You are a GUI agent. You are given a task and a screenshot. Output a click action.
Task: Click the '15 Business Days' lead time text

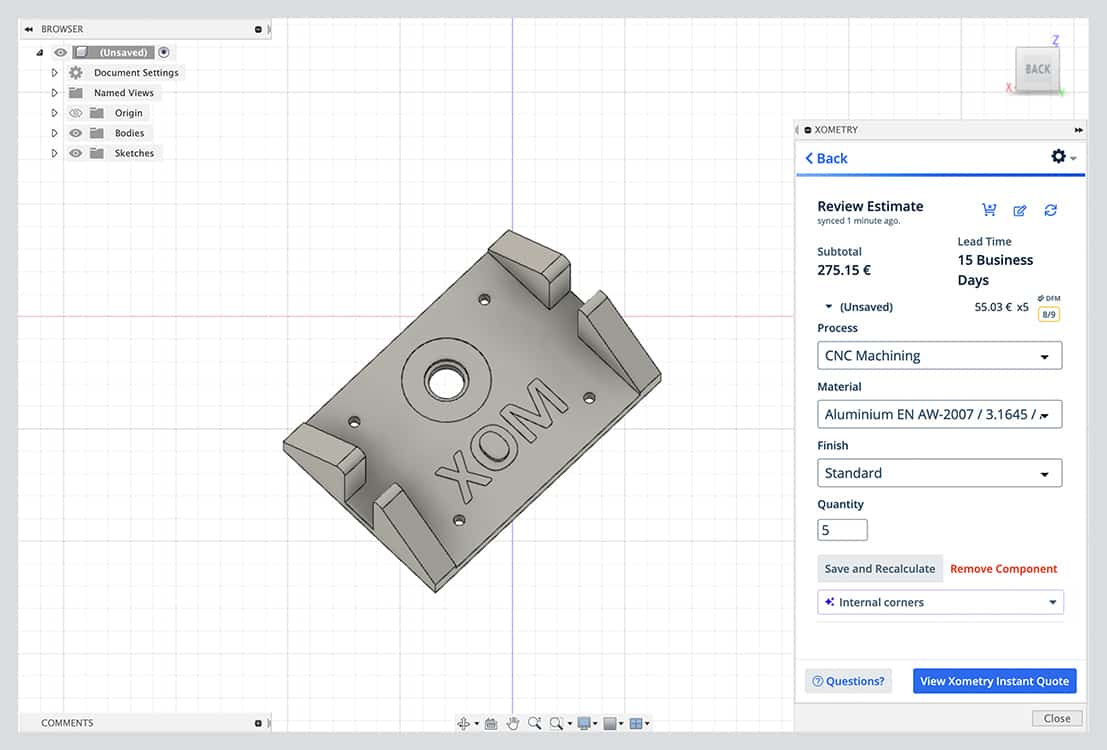point(995,270)
